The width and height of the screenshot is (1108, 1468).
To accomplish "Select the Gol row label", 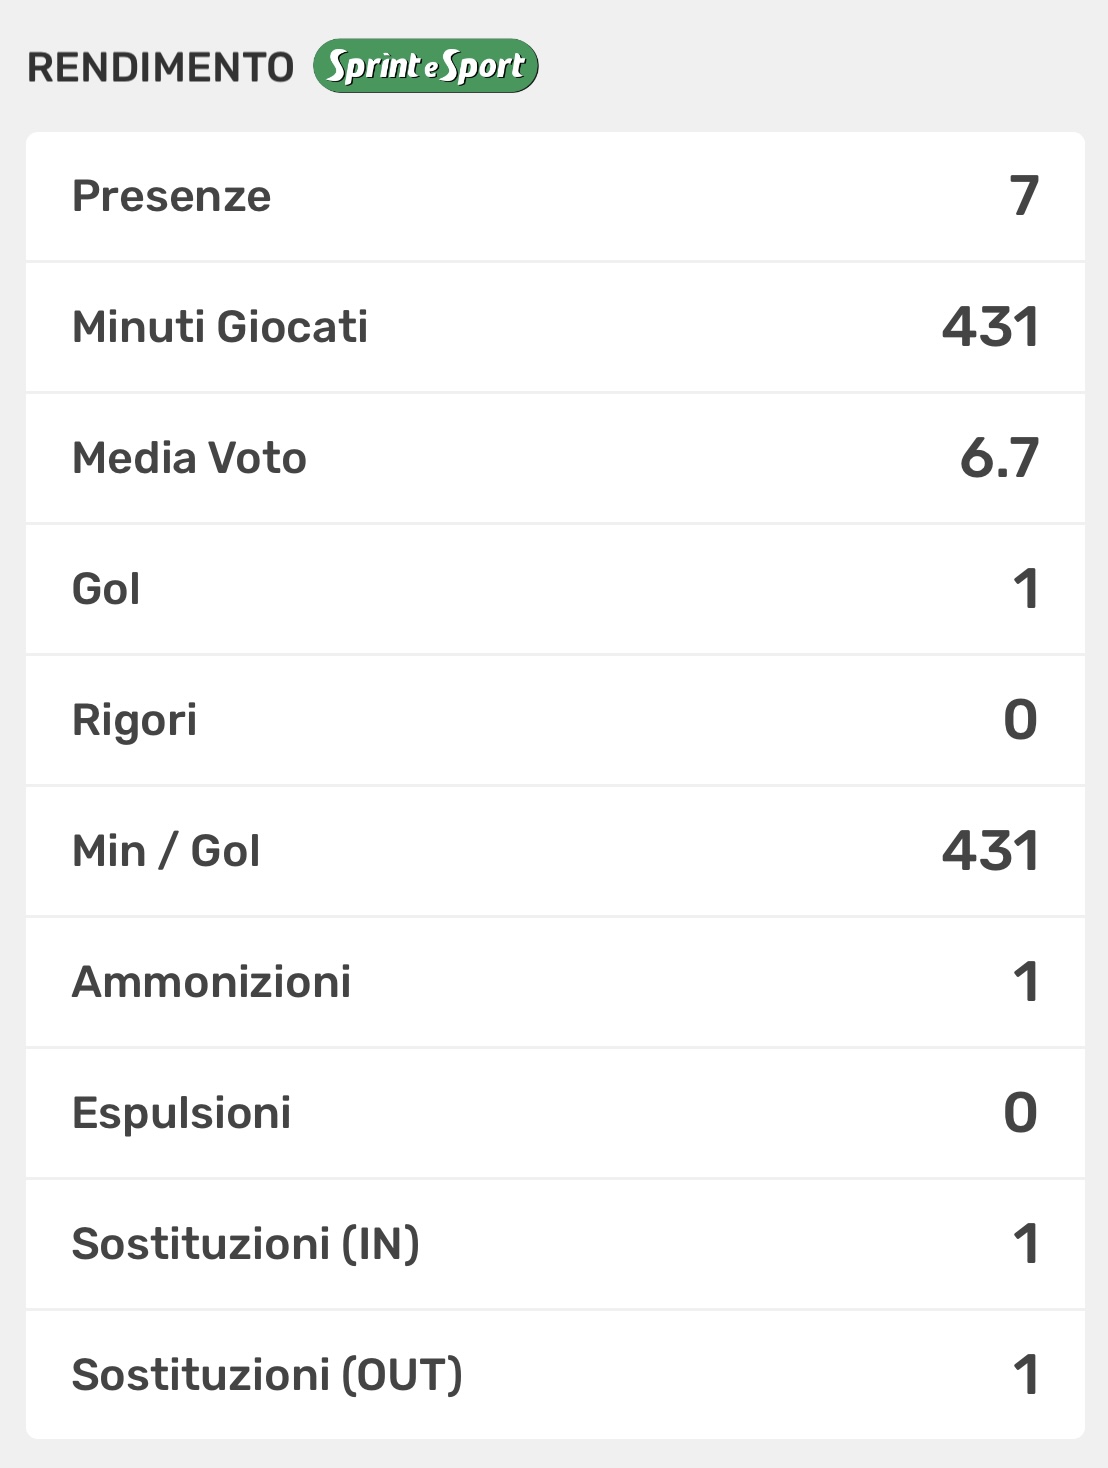I will coord(106,589).
